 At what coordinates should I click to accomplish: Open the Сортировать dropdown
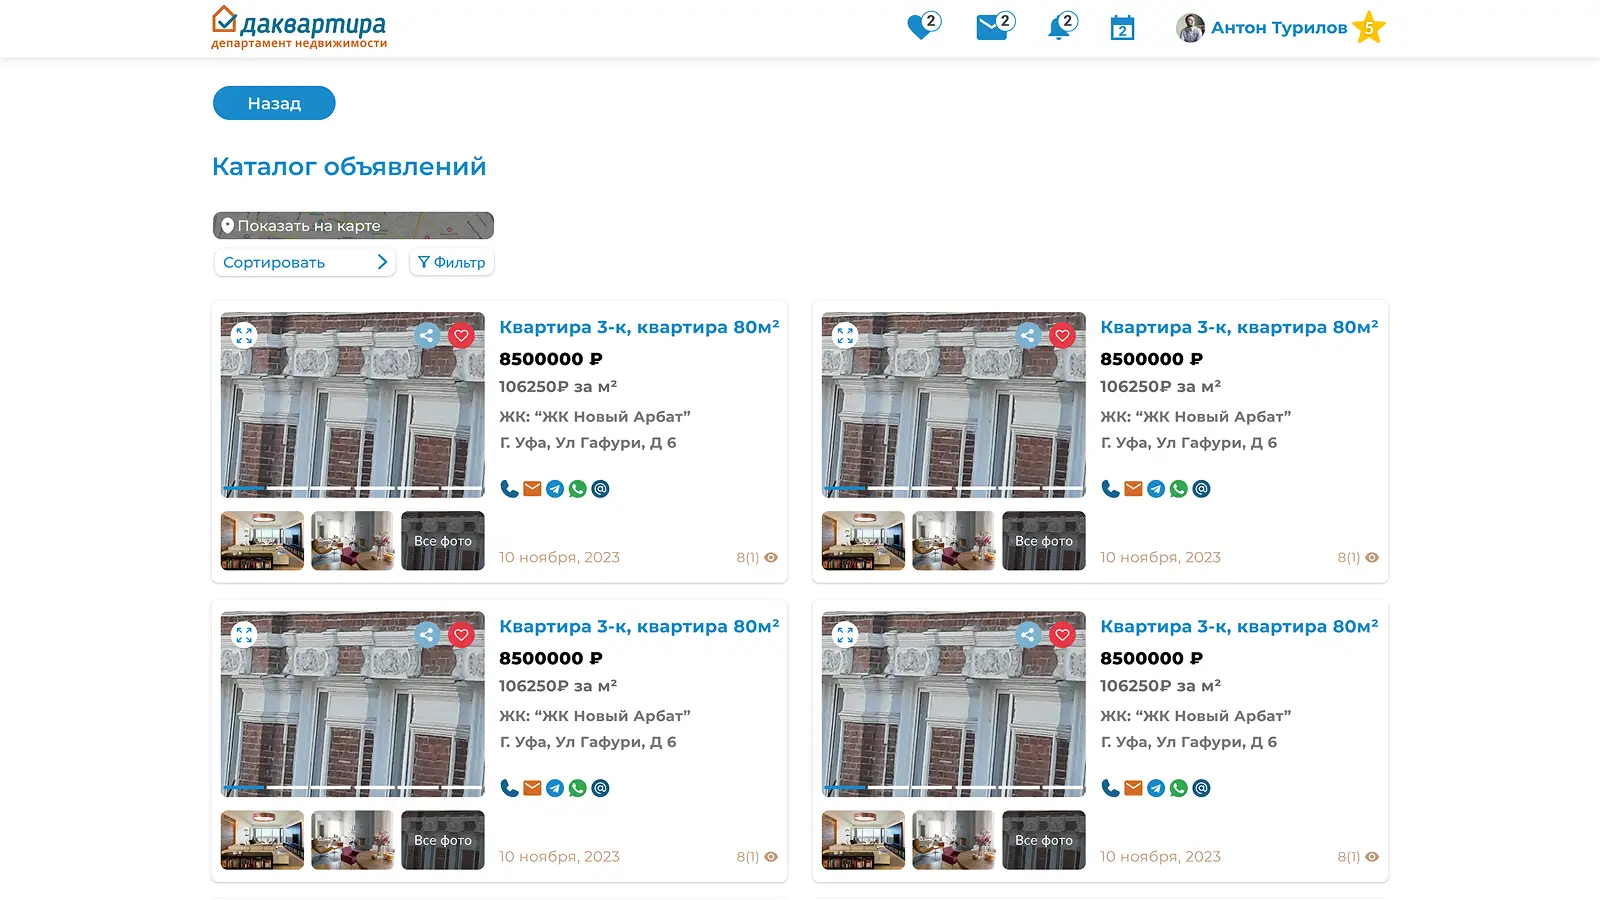304,262
